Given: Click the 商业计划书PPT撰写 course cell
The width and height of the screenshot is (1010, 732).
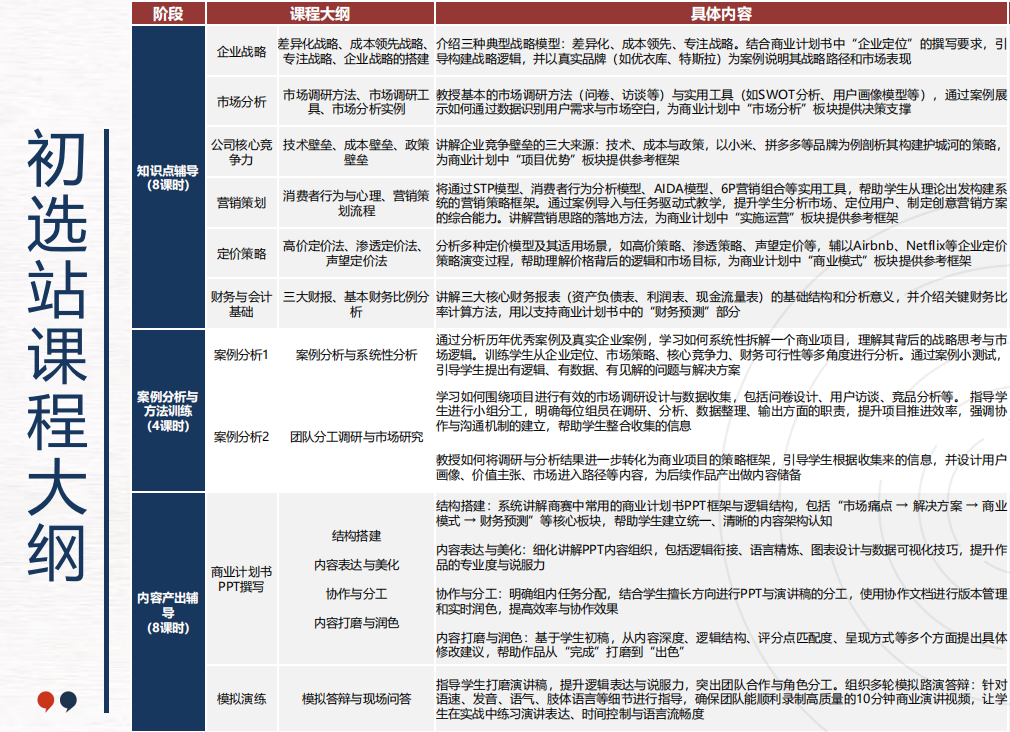Looking at the screenshot, I should tap(242, 579).
